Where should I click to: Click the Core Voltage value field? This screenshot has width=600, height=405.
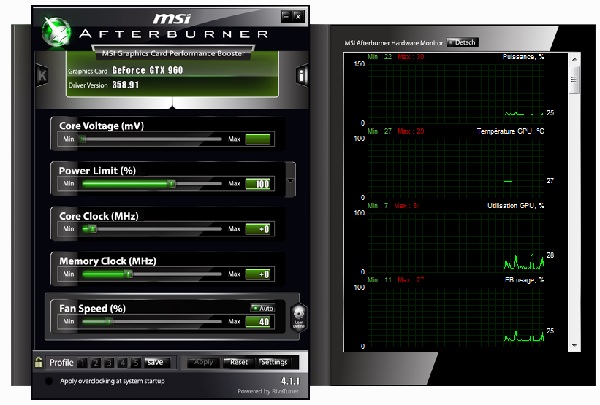258,139
